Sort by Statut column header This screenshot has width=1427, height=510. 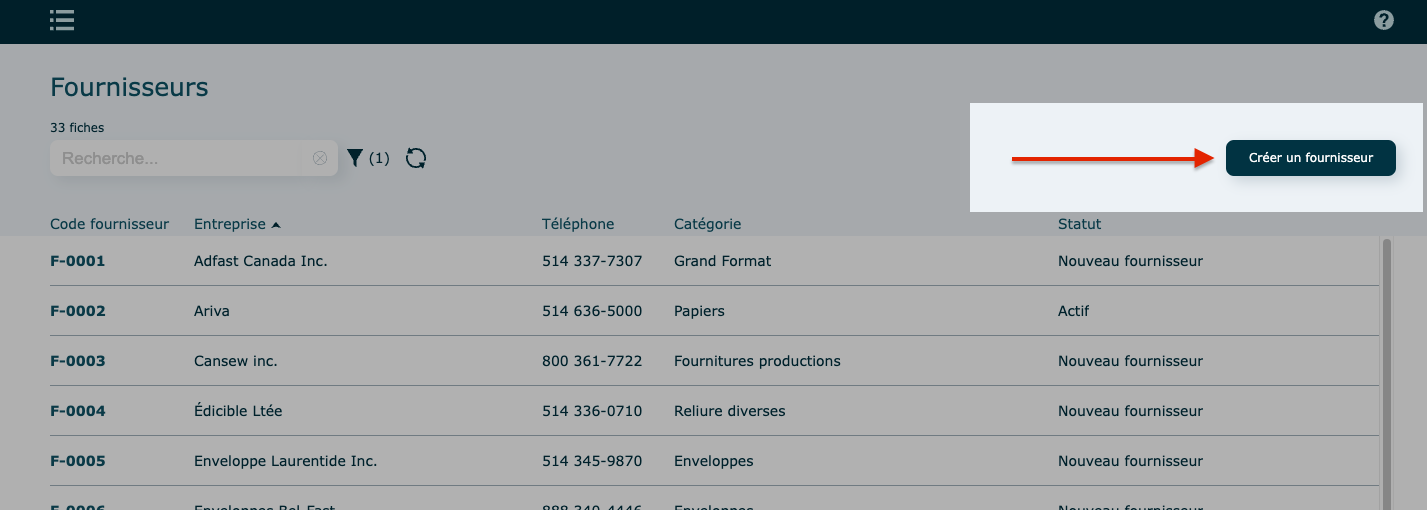(1079, 224)
